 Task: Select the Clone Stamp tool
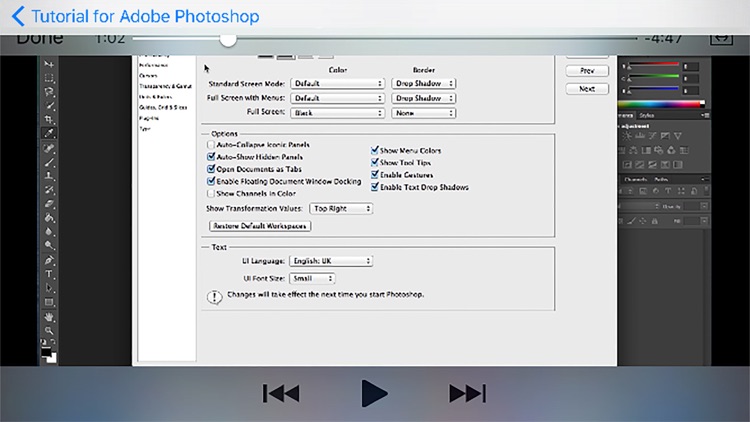tap(49, 176)
